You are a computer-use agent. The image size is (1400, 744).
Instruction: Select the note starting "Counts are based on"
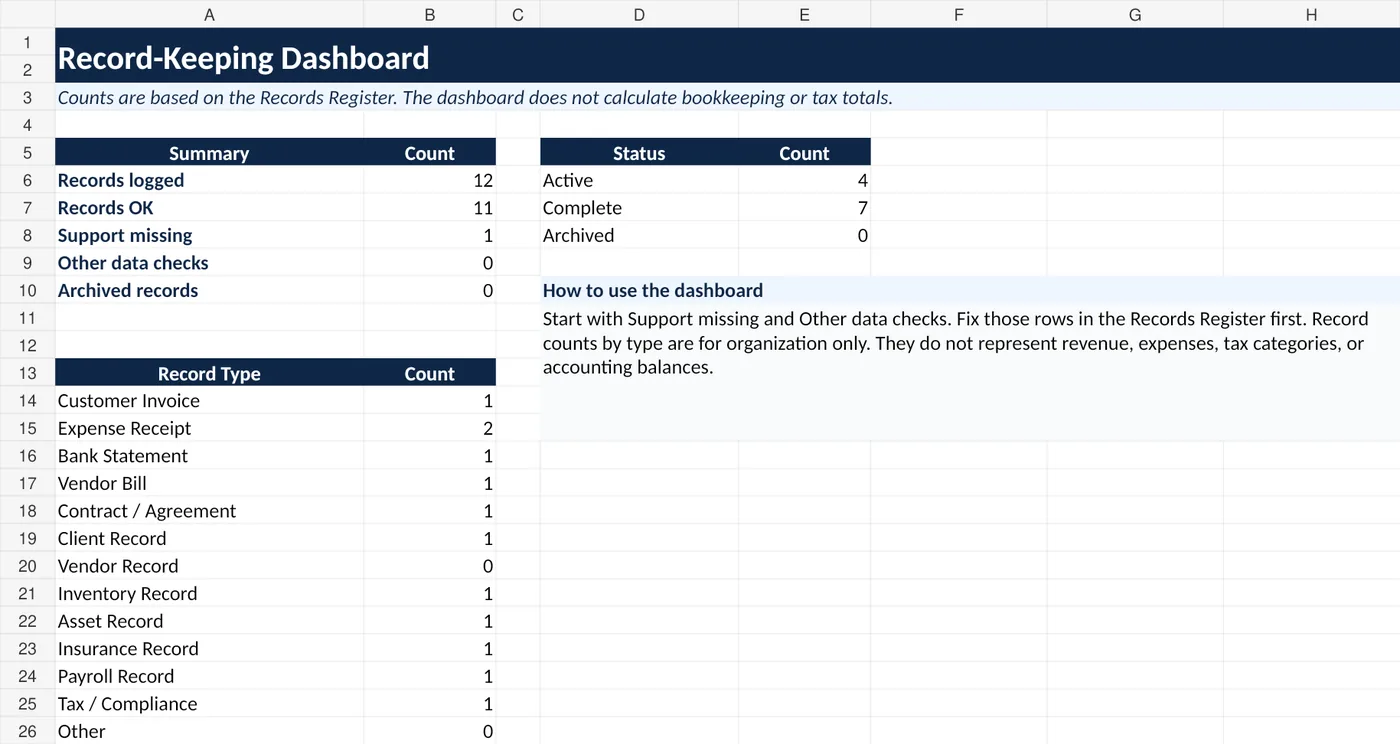click(x=727, y=97)
